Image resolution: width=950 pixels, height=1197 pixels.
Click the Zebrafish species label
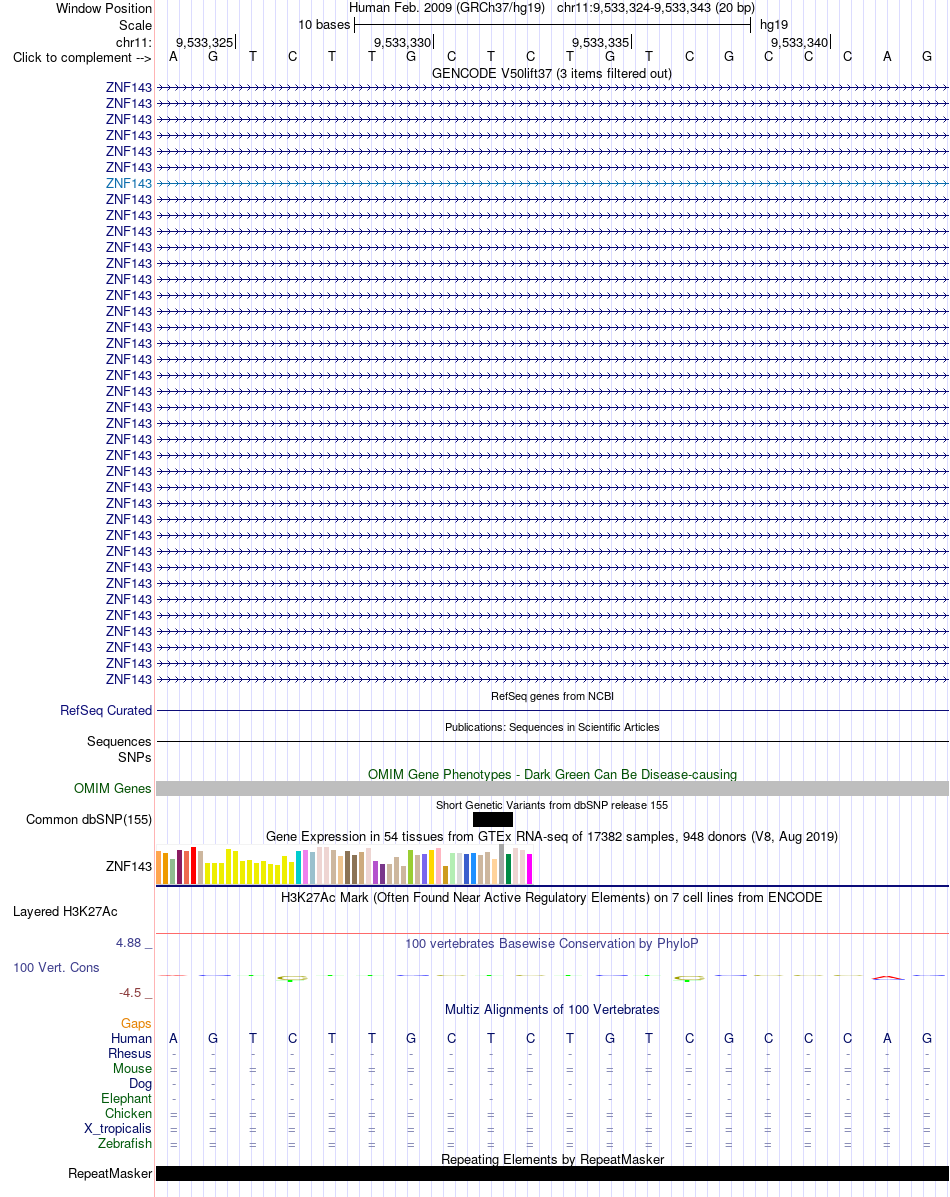124,1144
